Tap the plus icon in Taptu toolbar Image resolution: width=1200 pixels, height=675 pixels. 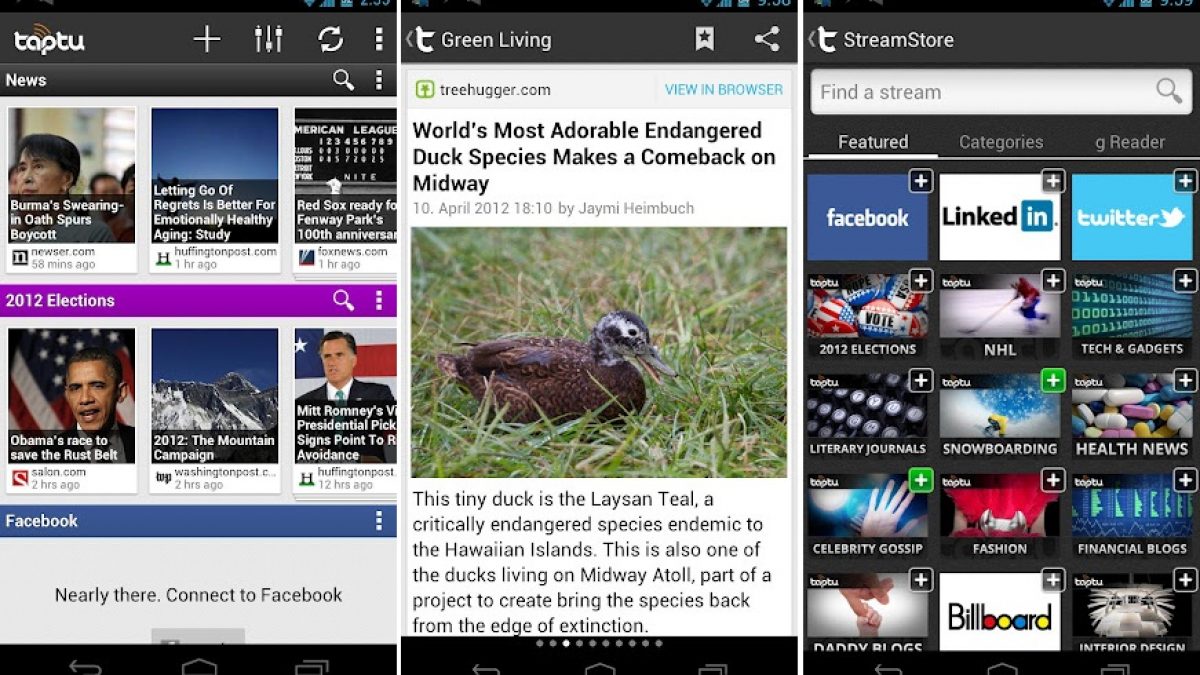(x=207, y=39)
